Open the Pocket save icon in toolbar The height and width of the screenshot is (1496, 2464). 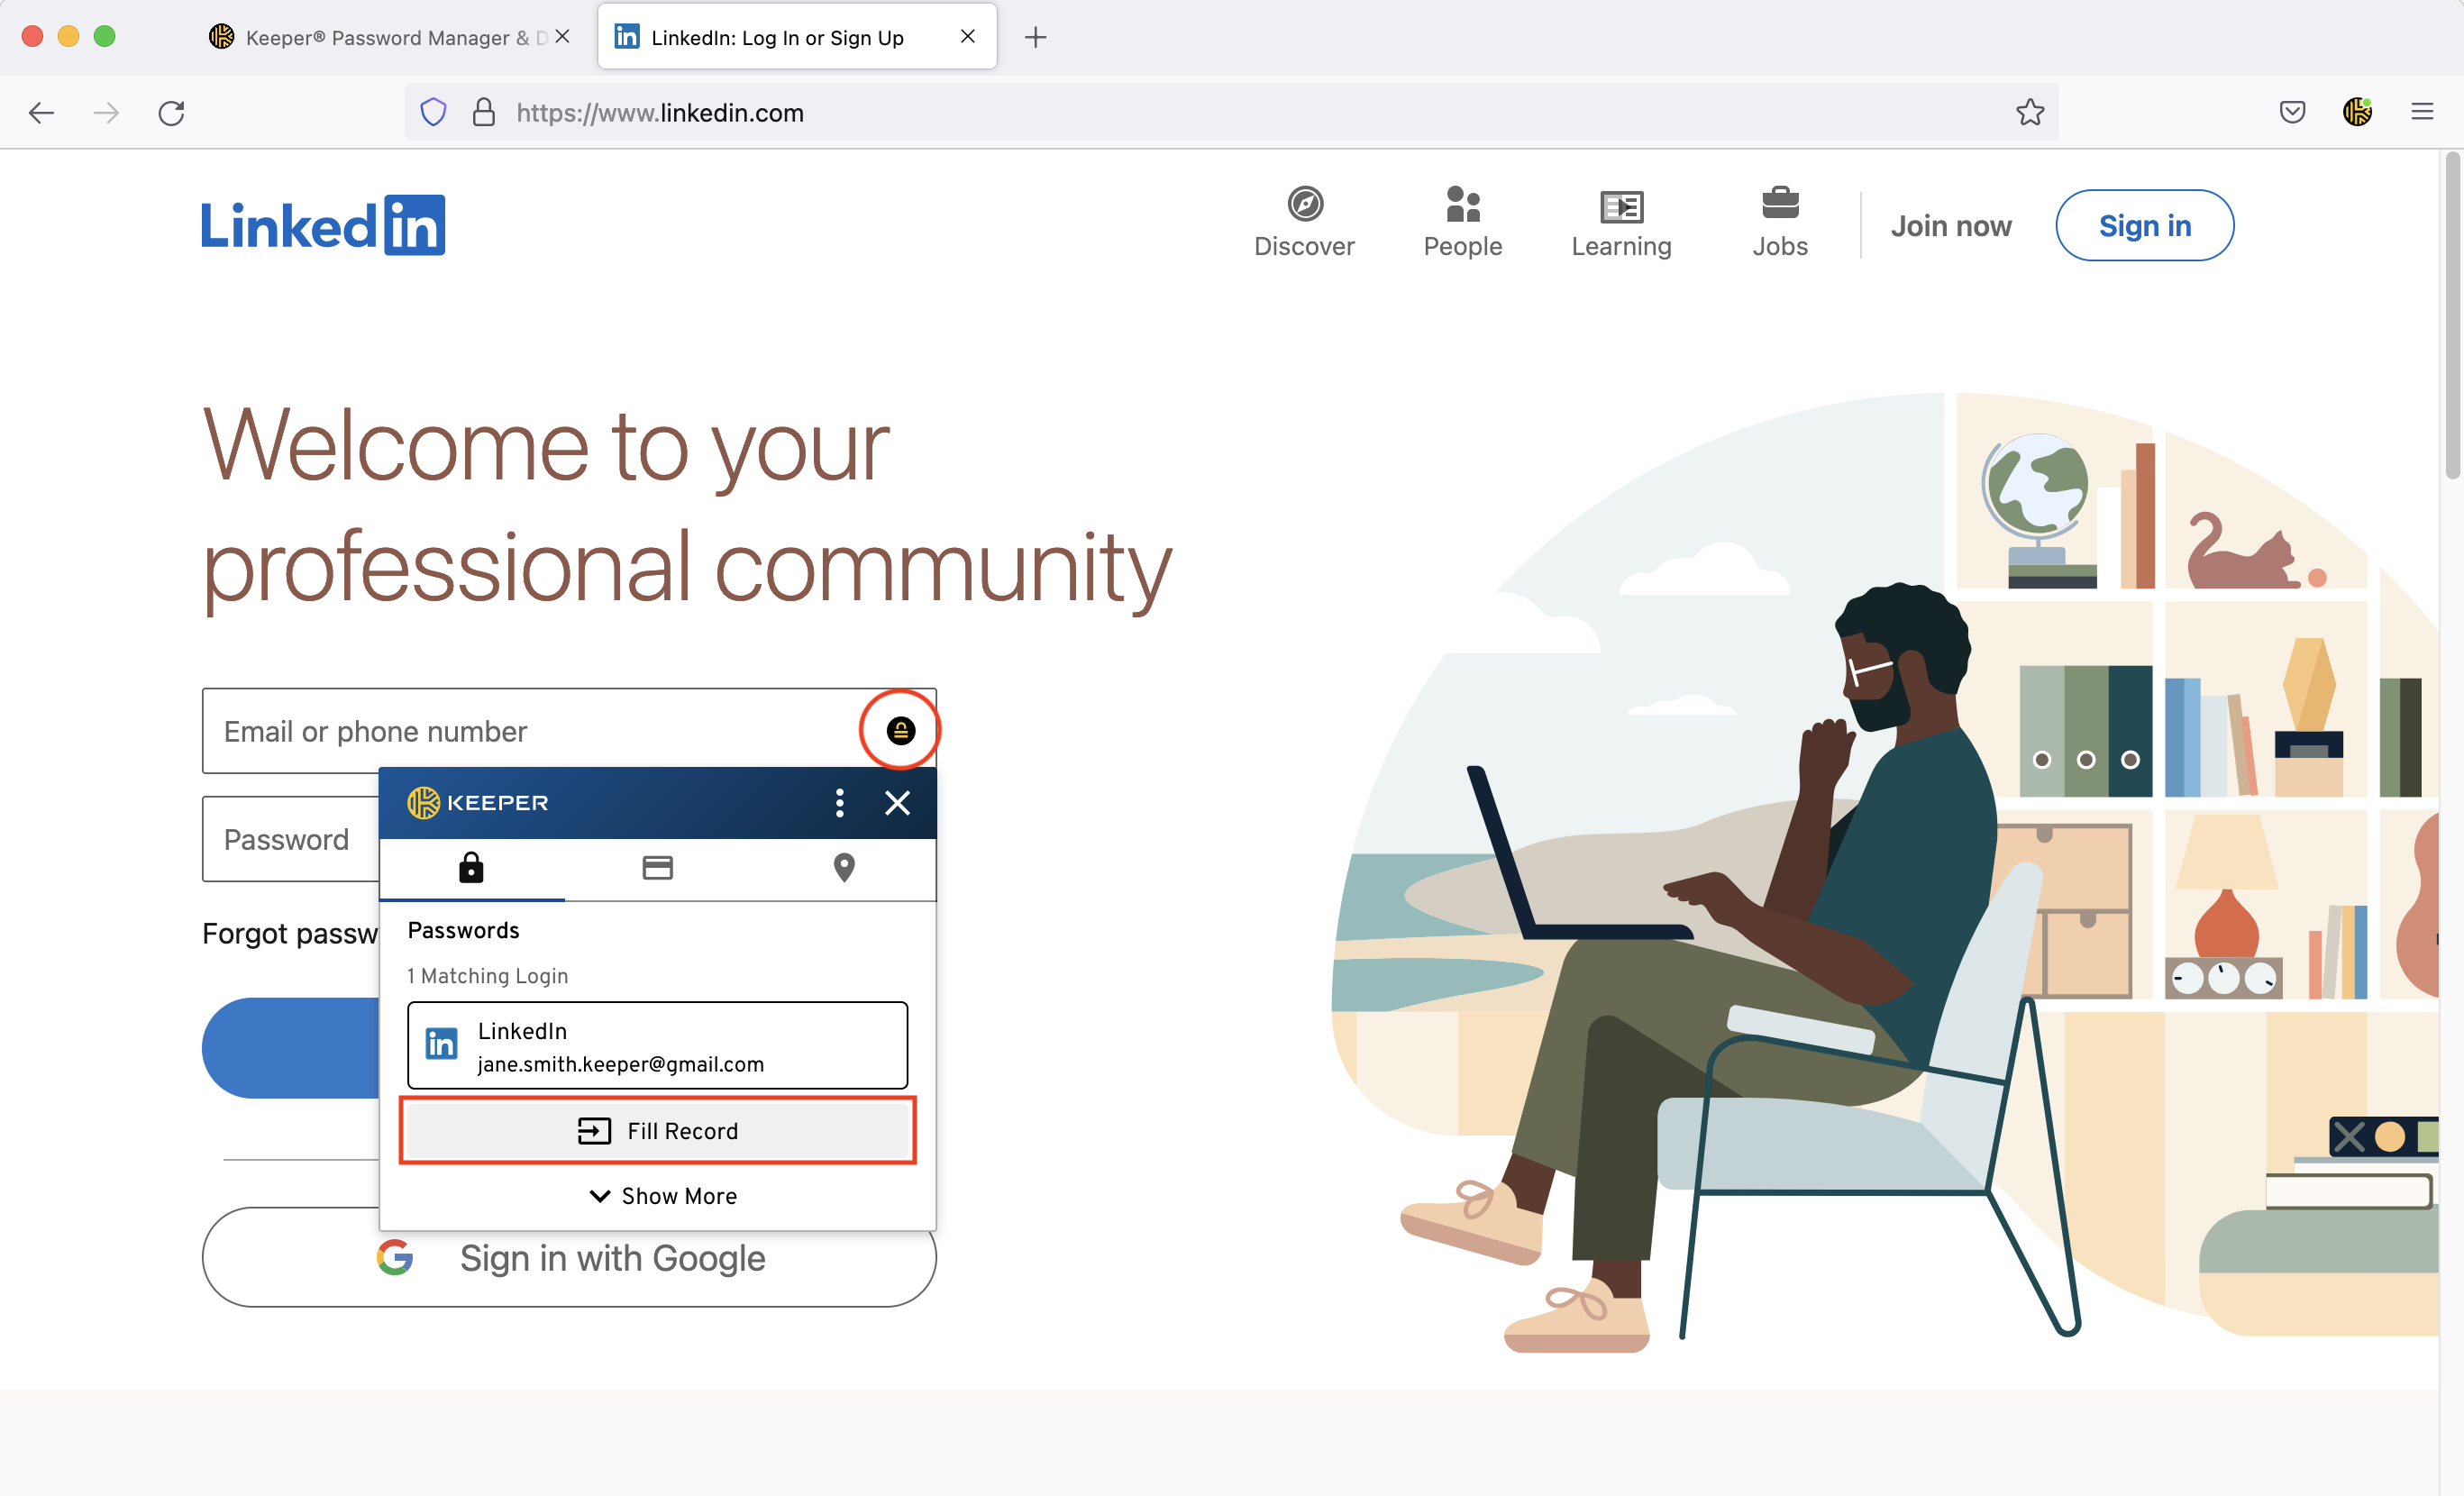pos(2292,112)
